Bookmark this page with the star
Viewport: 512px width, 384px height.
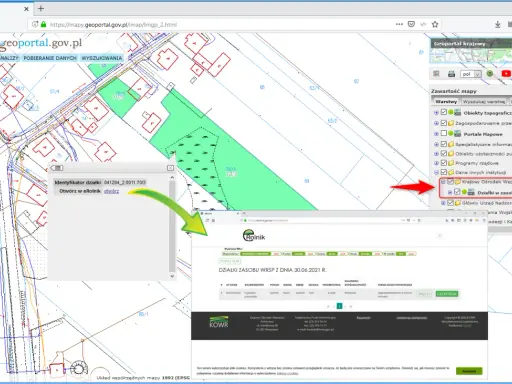click(x=435, y=24)
